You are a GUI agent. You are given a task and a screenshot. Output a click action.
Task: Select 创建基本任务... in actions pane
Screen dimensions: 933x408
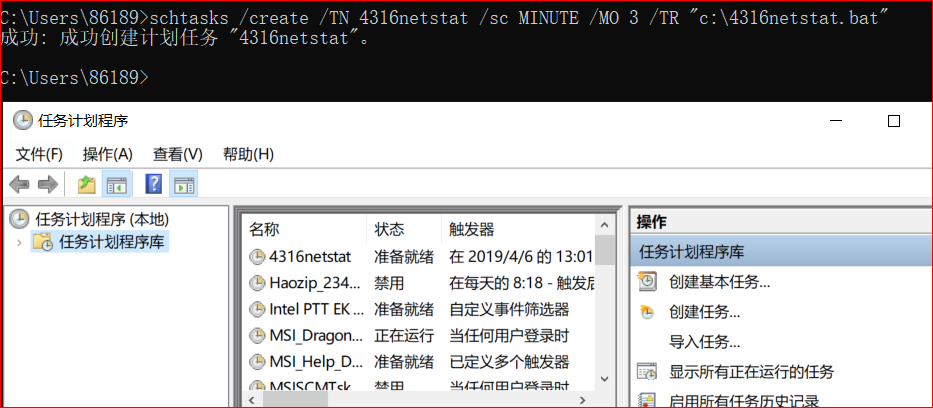point(719,282)
